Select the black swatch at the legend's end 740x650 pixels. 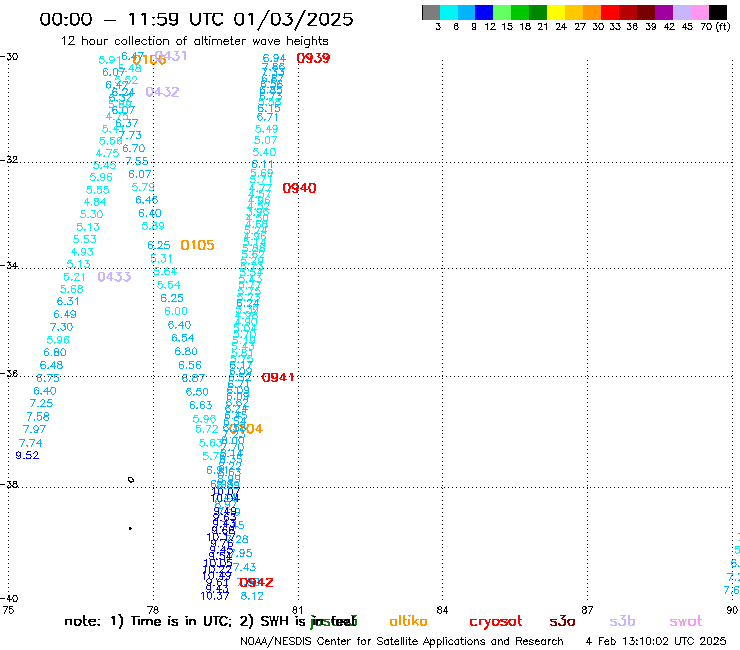pos(718,12)
